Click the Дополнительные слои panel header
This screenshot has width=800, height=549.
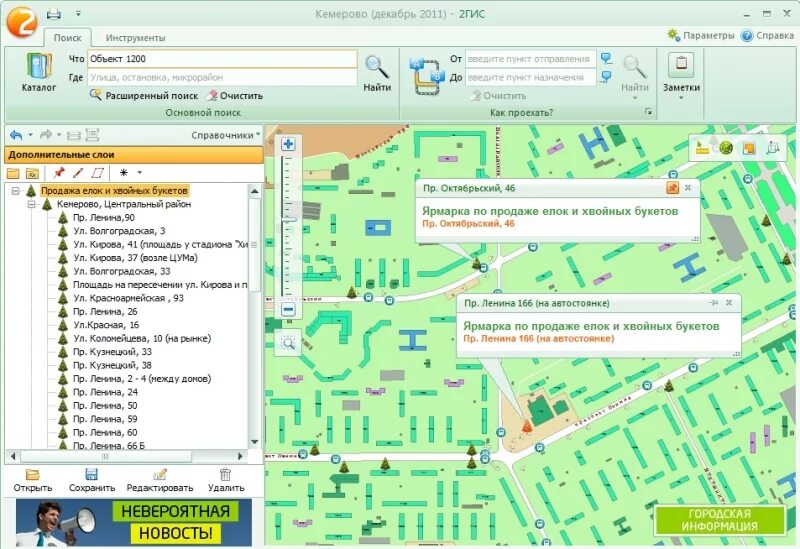pos(134,155)
